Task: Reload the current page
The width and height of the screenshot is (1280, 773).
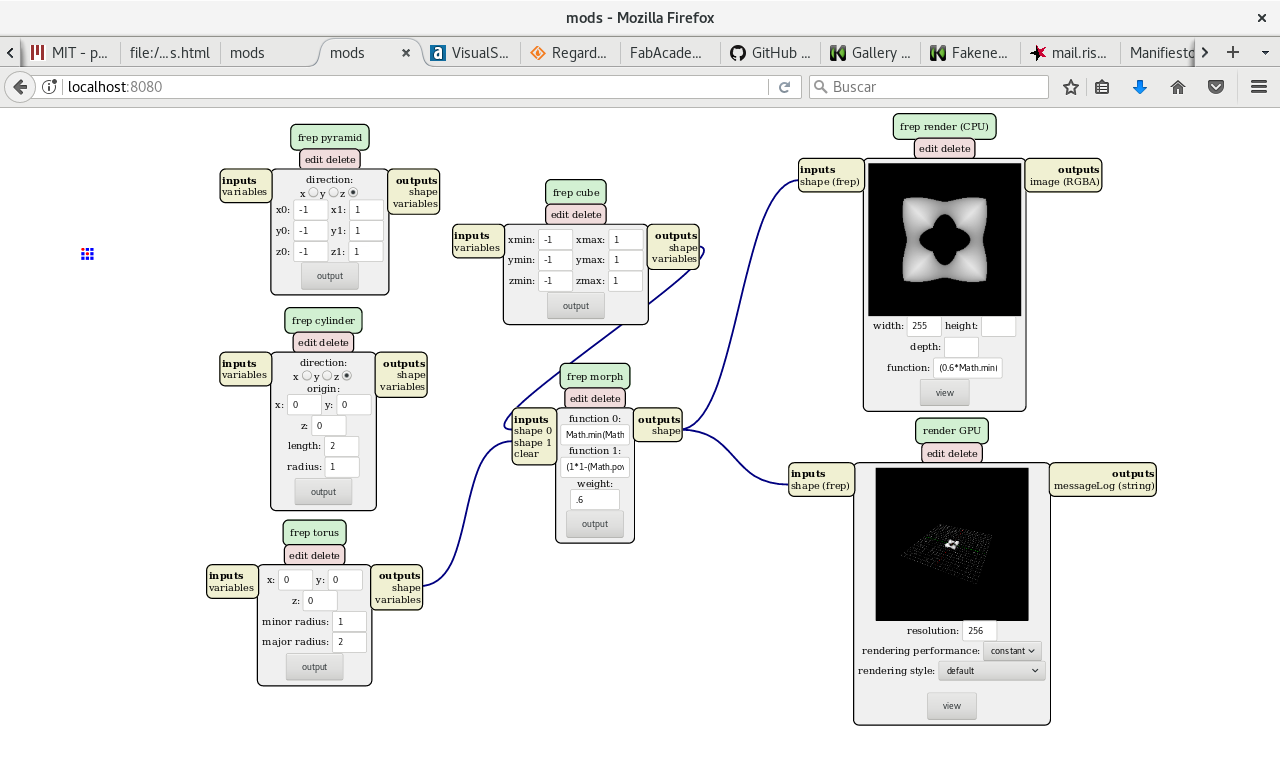Action: [785, 87]
